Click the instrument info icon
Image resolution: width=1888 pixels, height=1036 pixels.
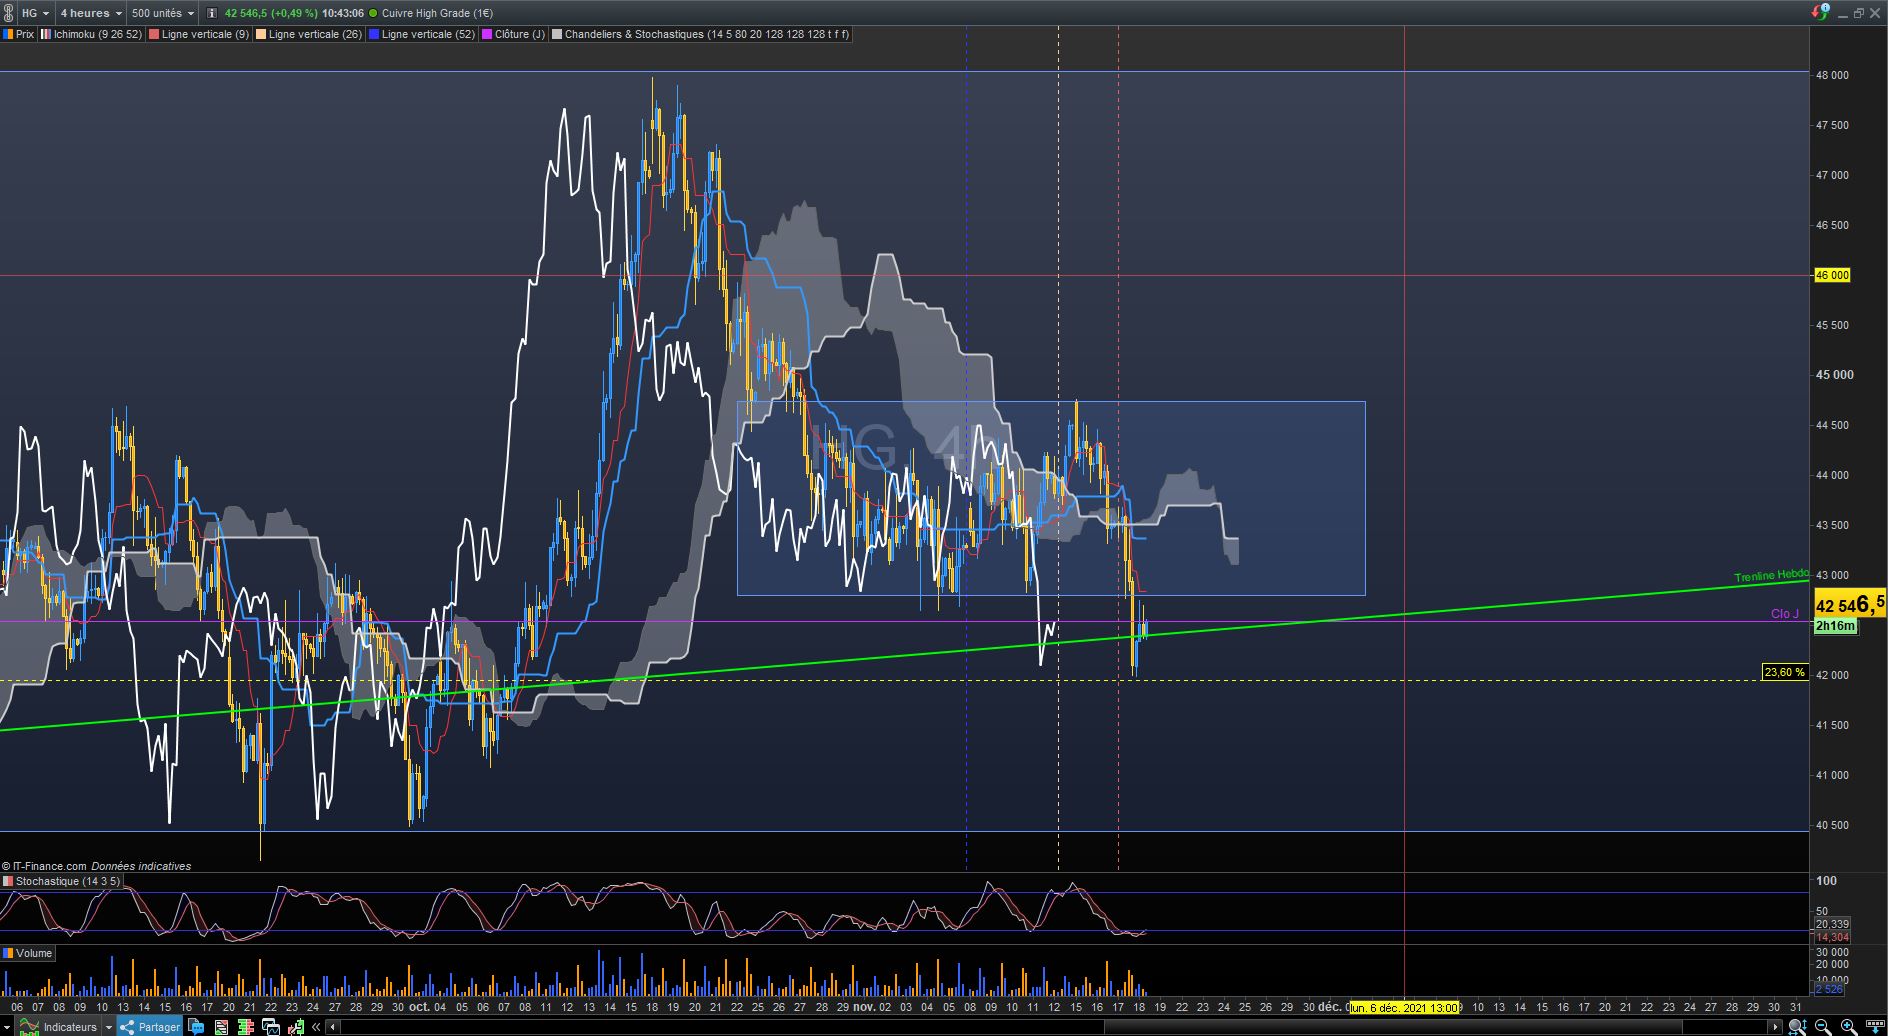(212, 13)
